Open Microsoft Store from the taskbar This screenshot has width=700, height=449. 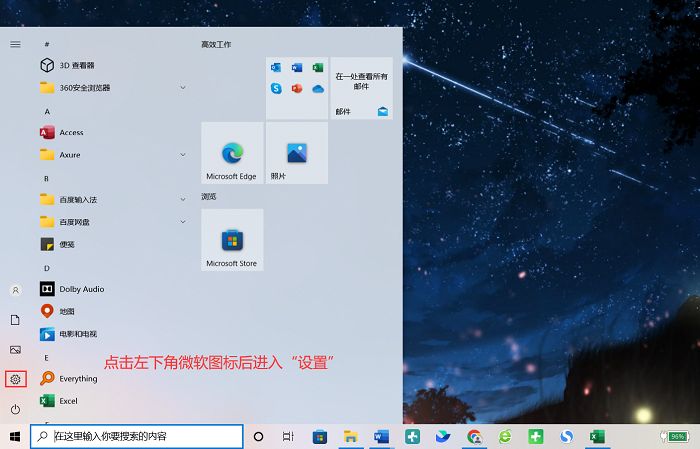tap(320, 437)
